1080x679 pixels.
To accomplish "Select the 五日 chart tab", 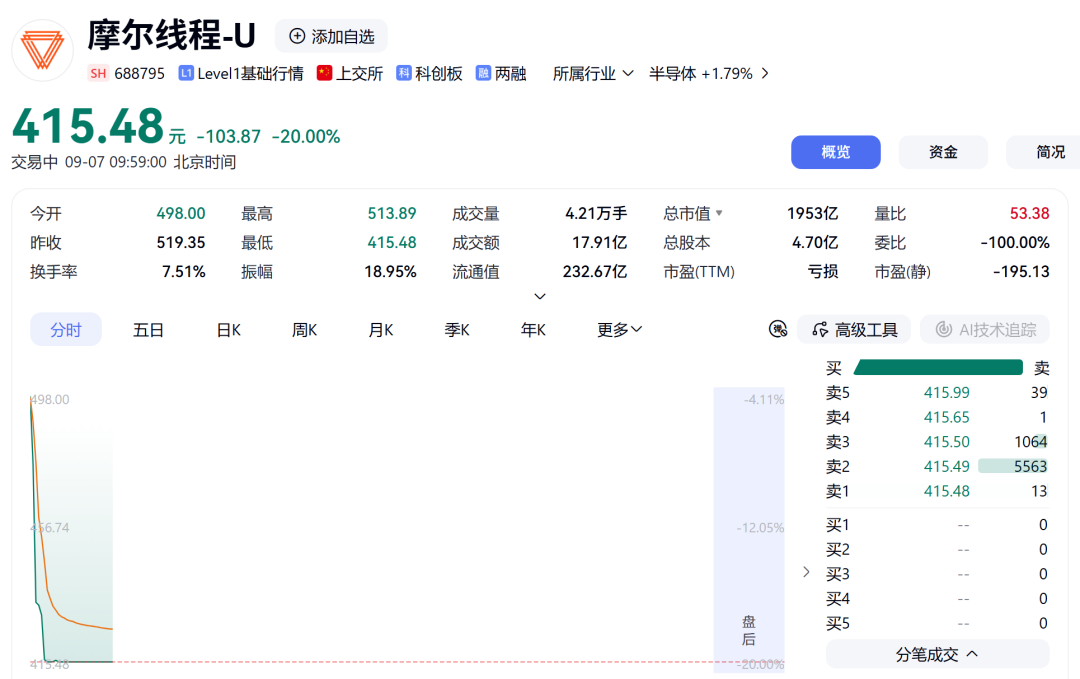I will (148, 330).
